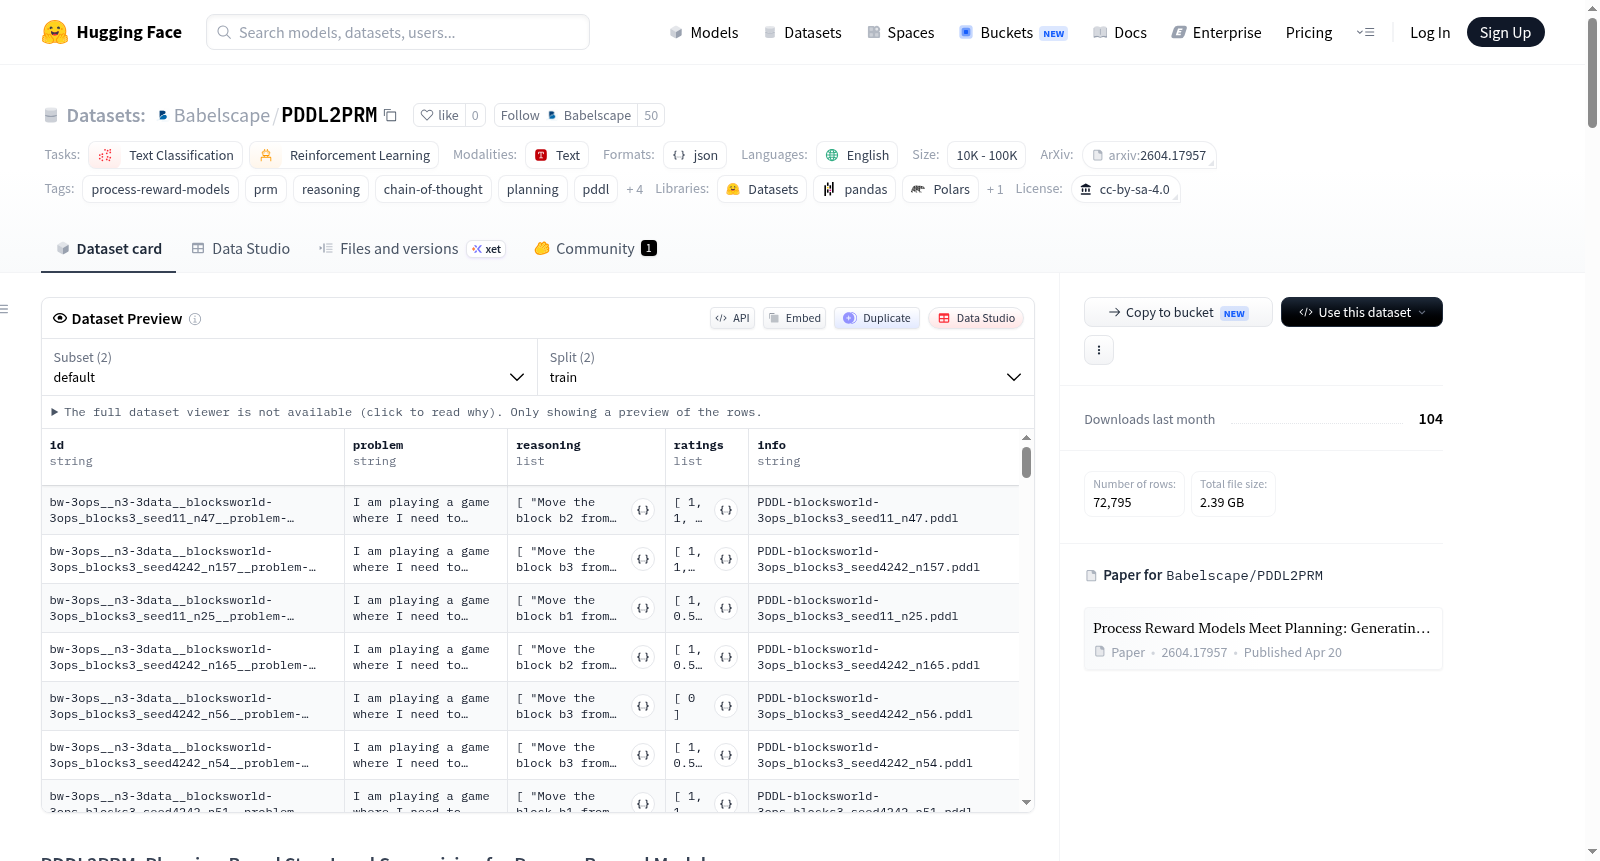This screenshot has height=861, width=1600.
Task: Expand ratings JSON in seed11_n47 row
Action: pos(726,510)
